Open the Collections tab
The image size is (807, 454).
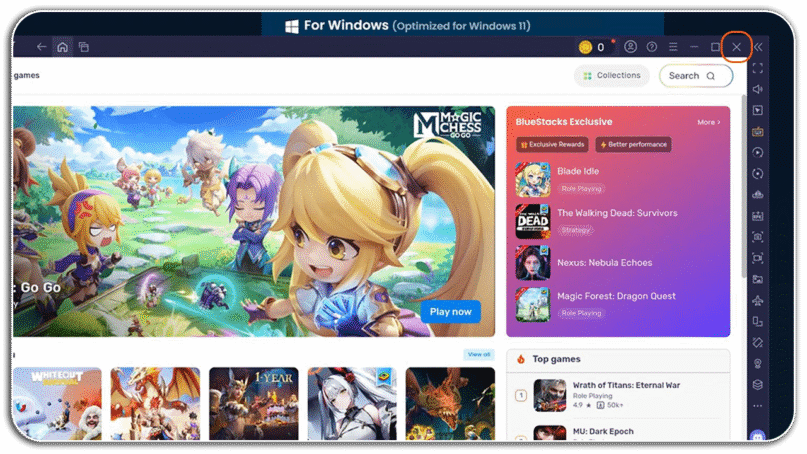click(x=611, y=76)
